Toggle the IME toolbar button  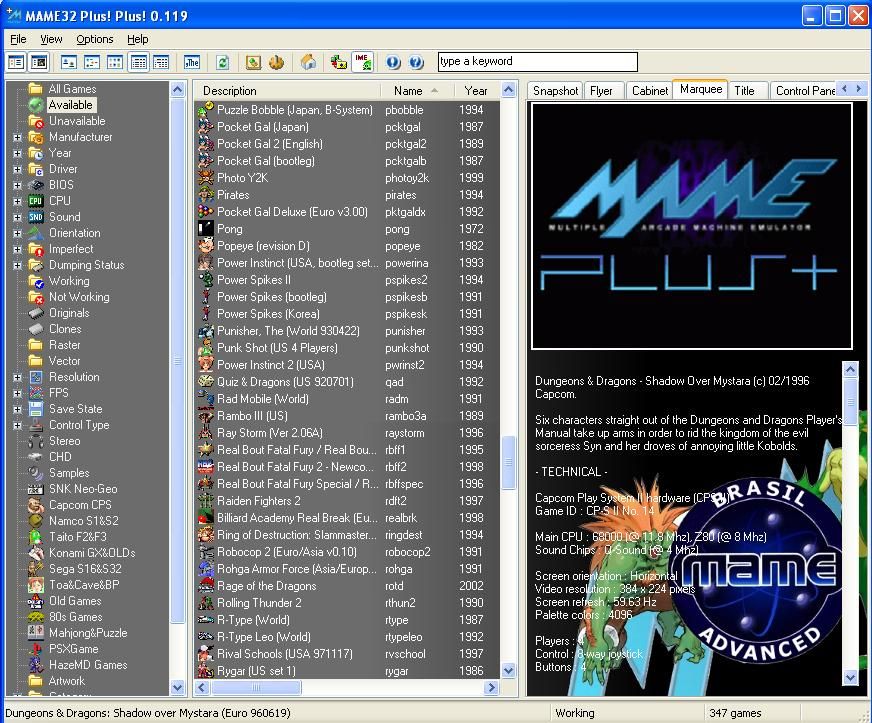pos(363,62)
